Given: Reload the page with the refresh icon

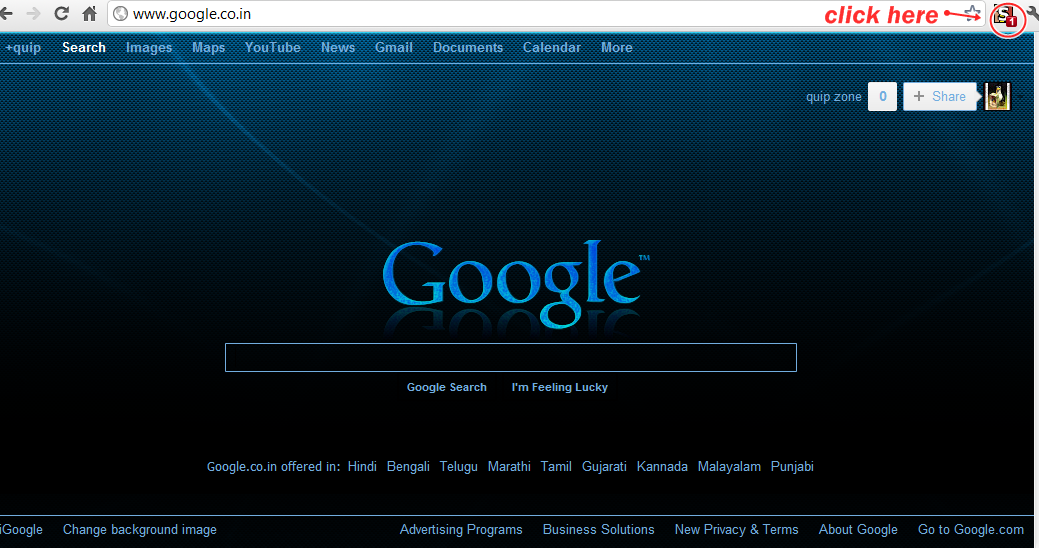Looking at the screenshot, I should [x=62, y=13].
